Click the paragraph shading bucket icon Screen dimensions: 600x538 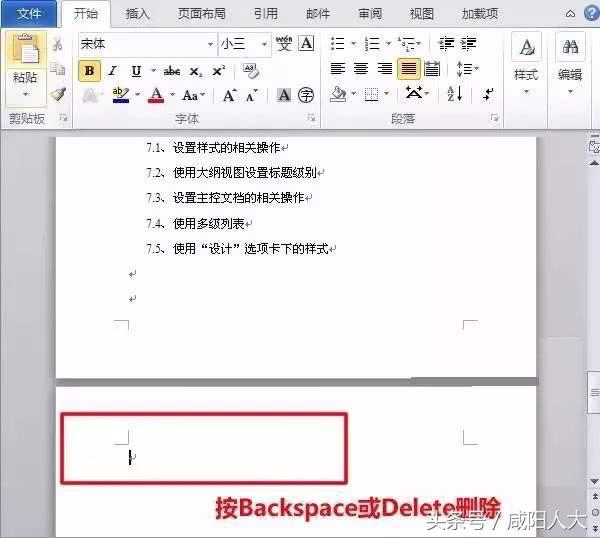[338, 95]
